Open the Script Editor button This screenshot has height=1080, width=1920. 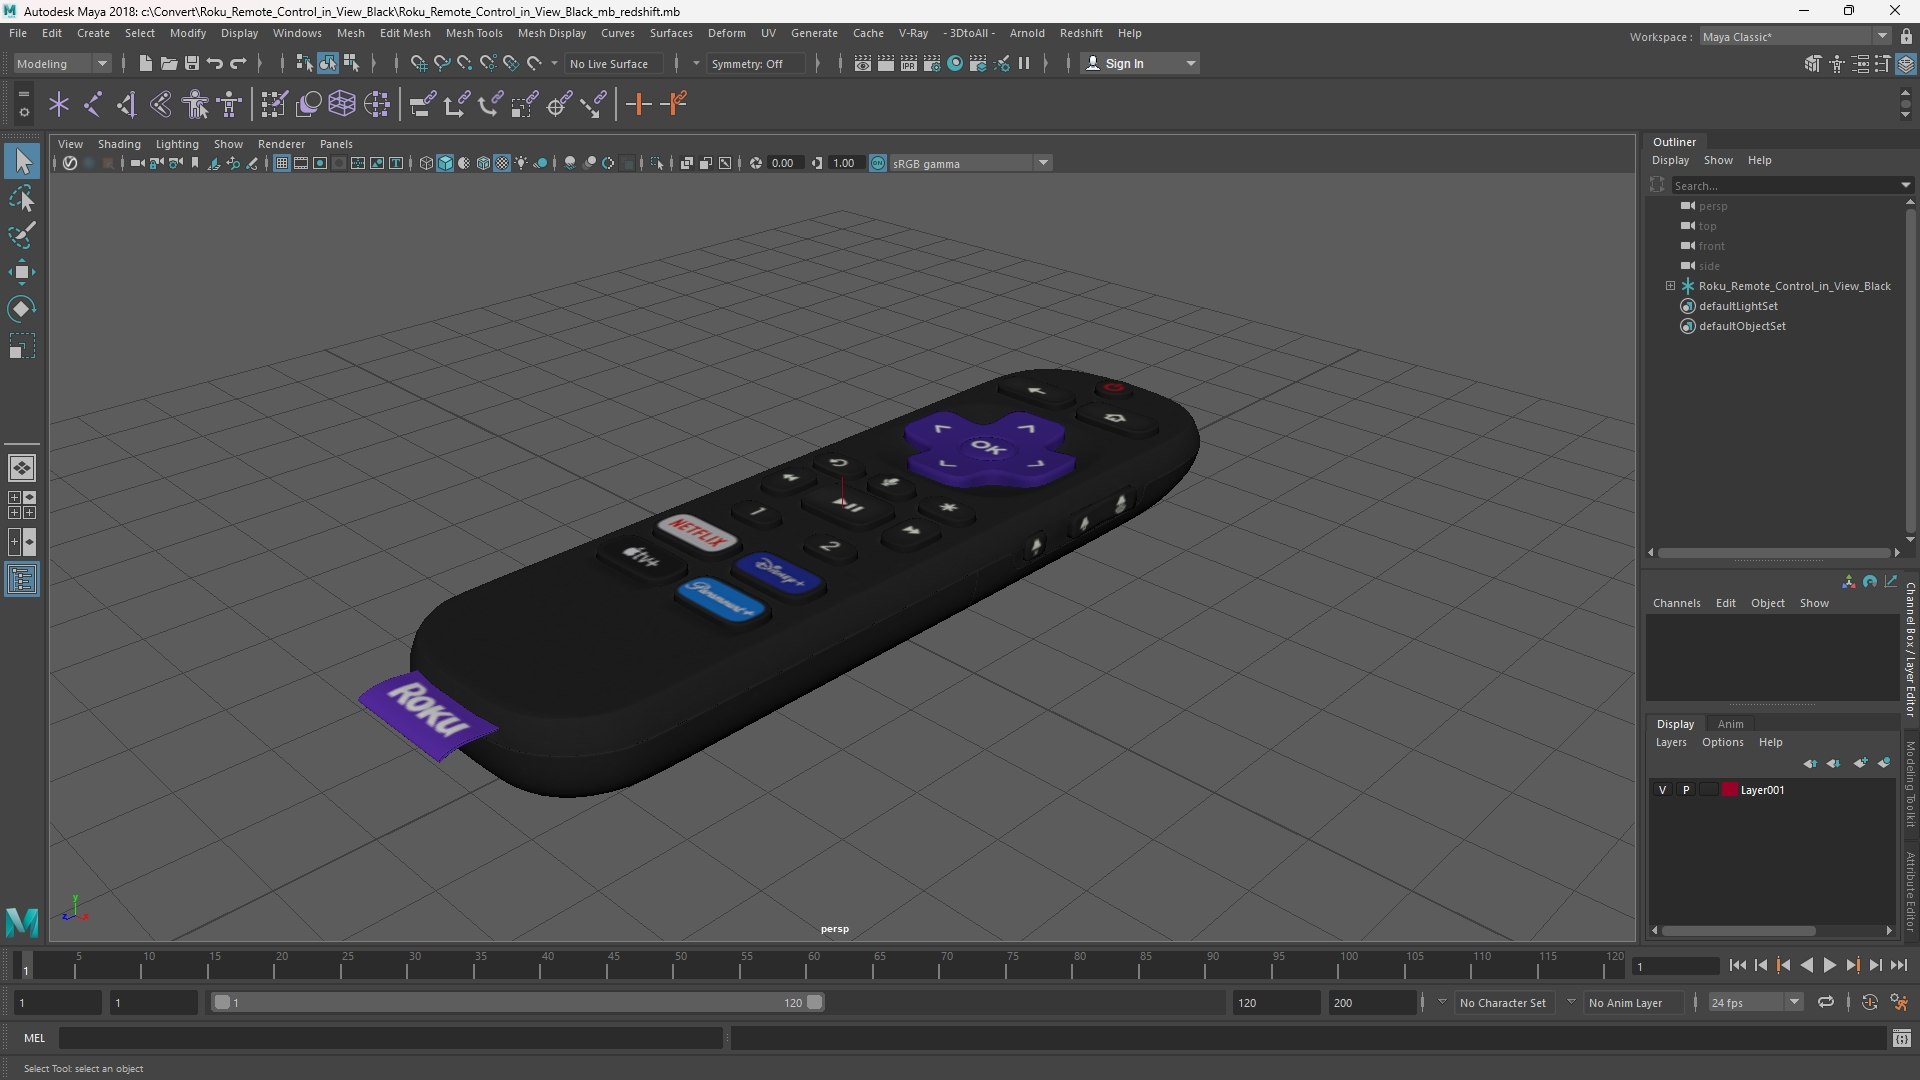click(x=1902, y=1038)
